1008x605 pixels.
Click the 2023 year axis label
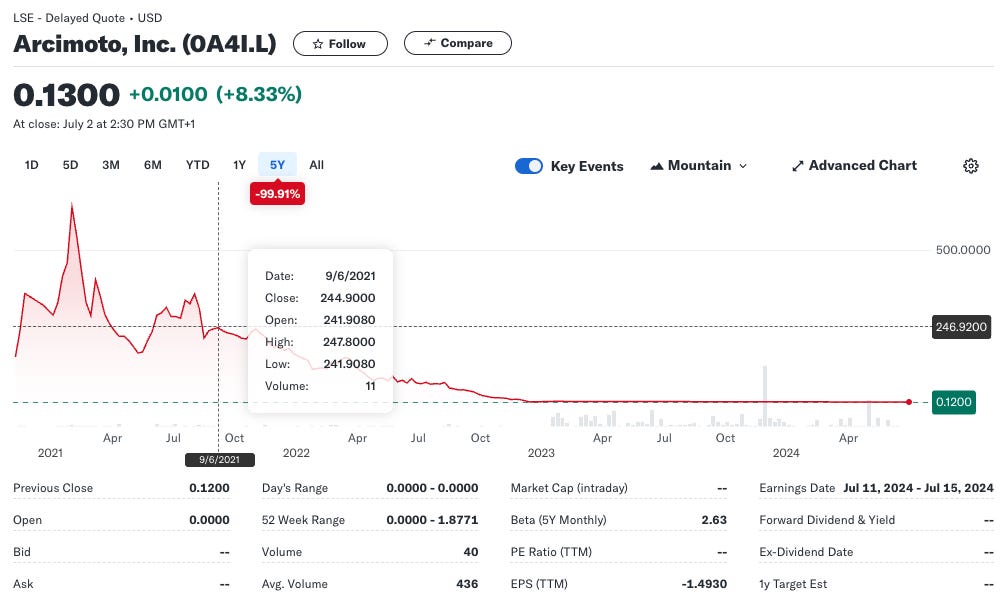(541, 453)
